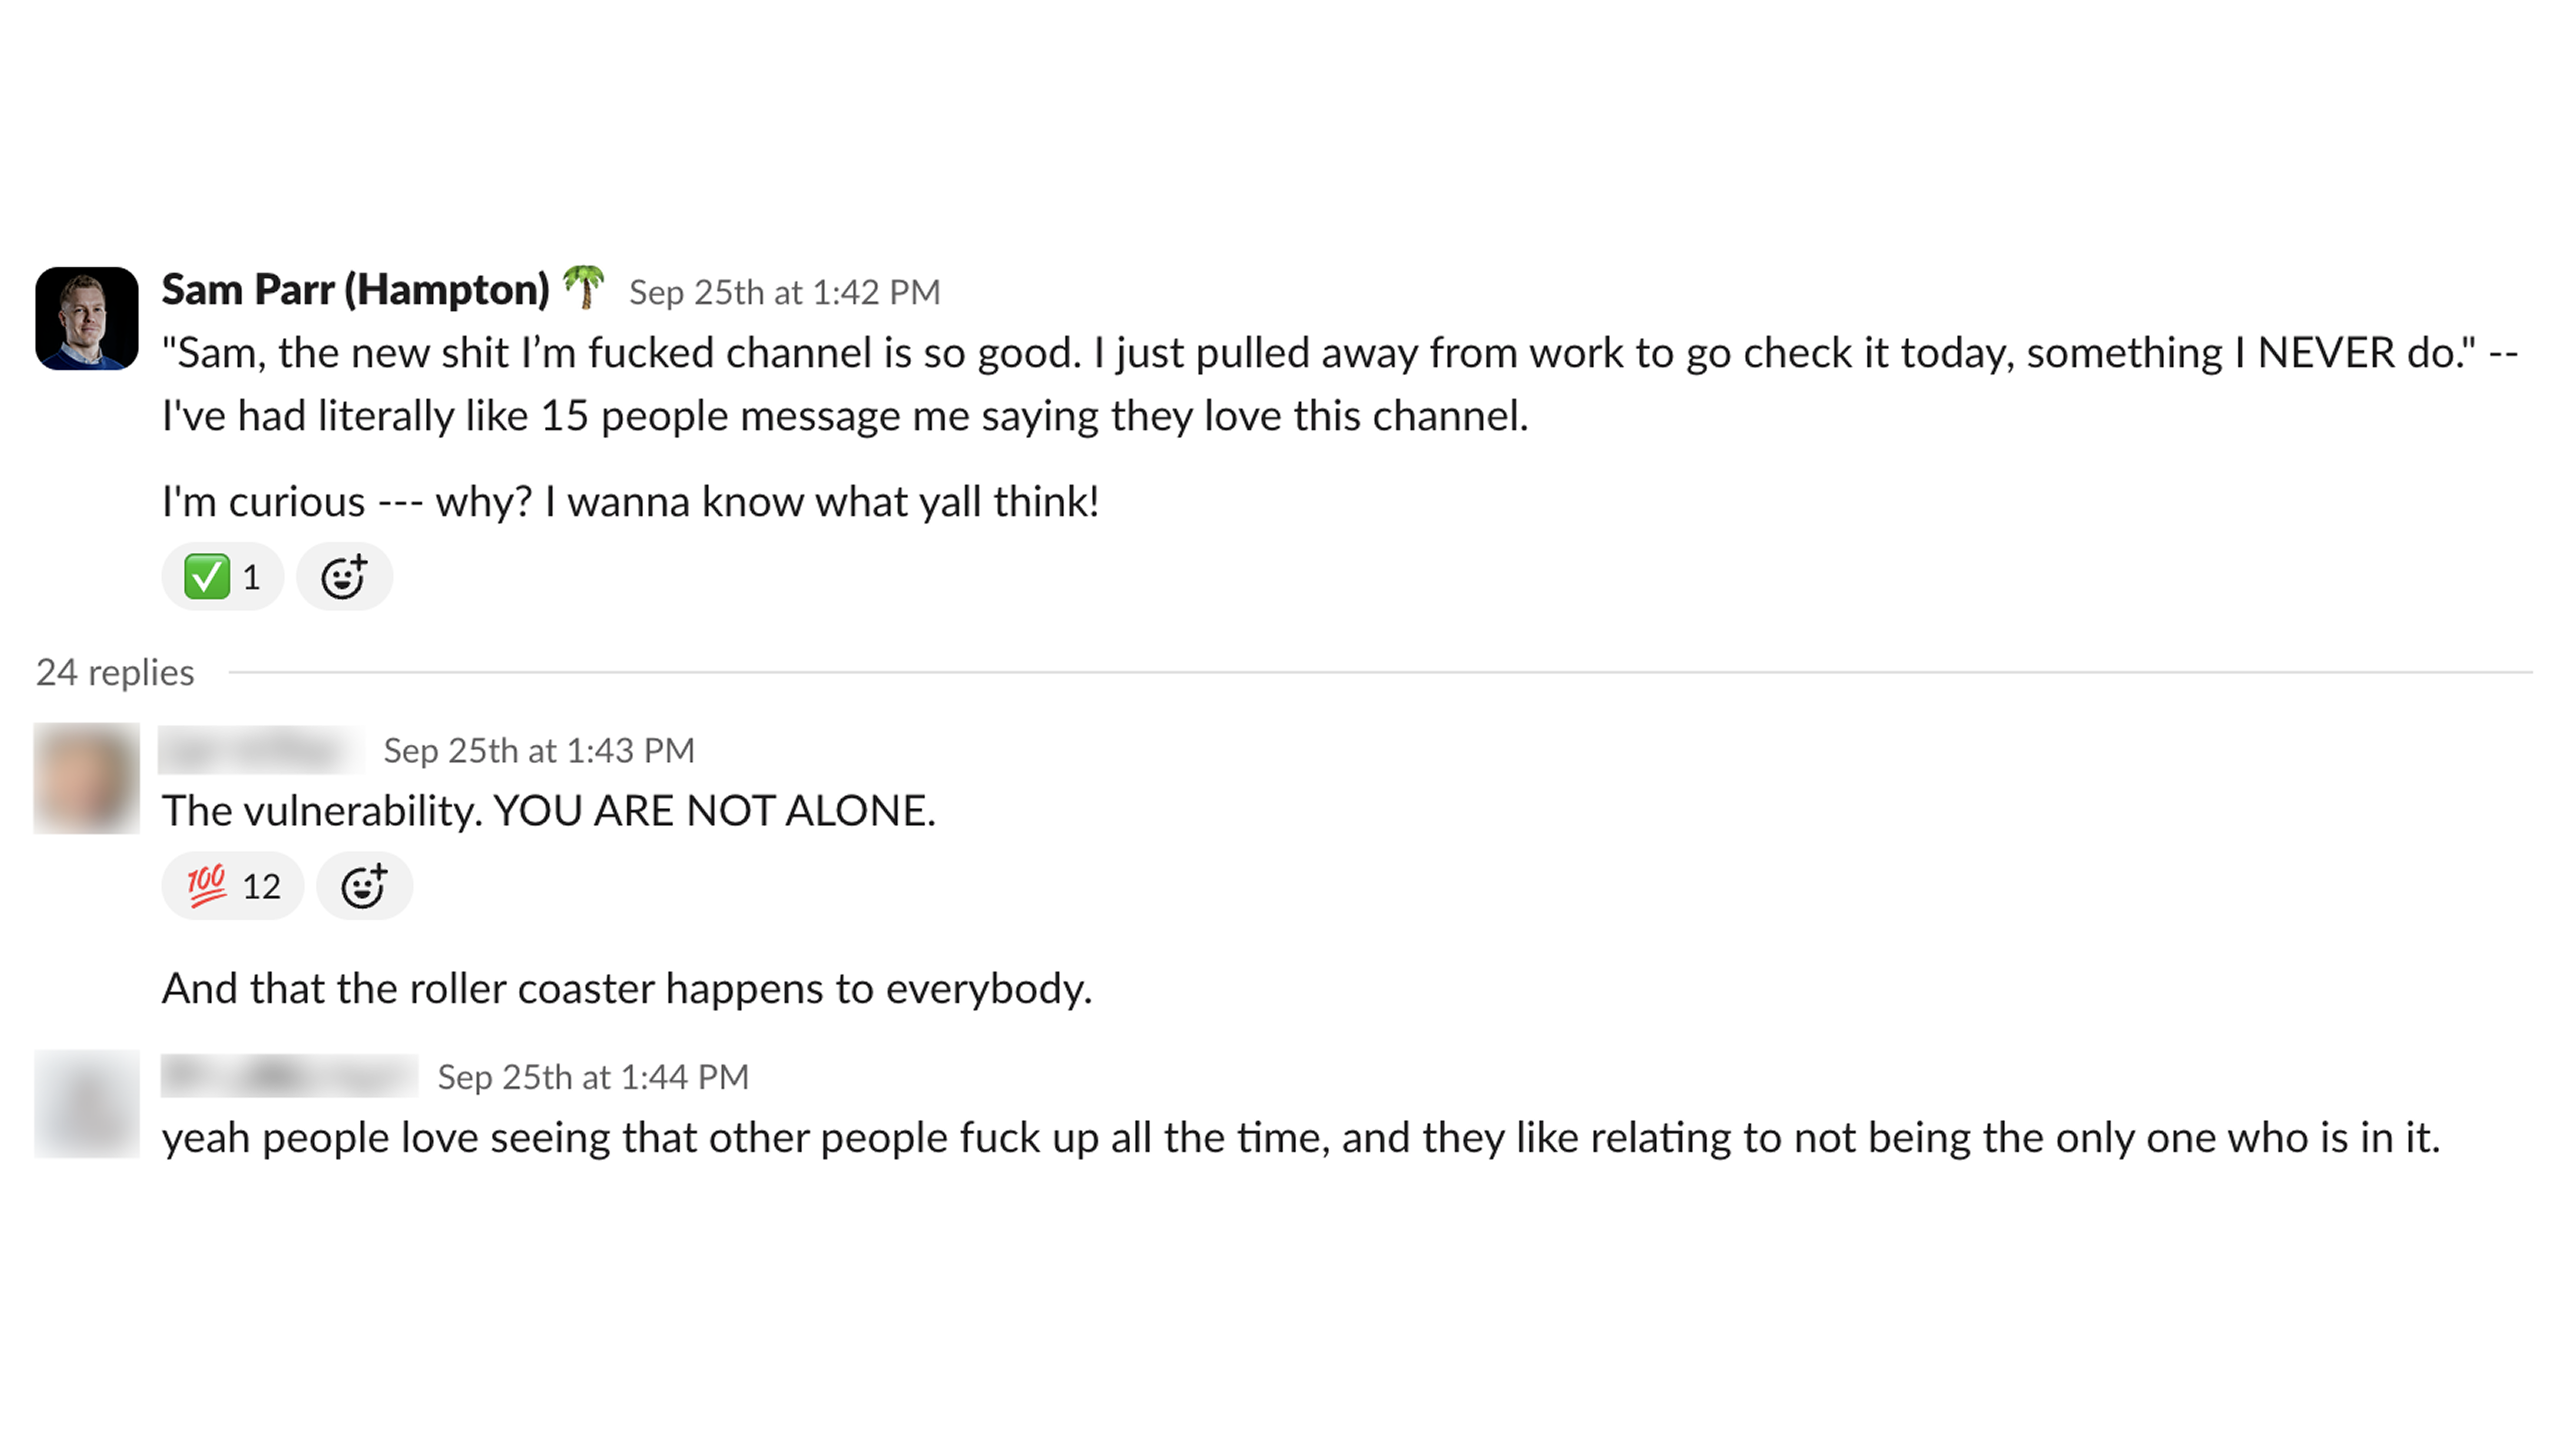Click the add reaction icon under Sam's message
Viewport: 2560px width, 1440px height.
[343, 577]
